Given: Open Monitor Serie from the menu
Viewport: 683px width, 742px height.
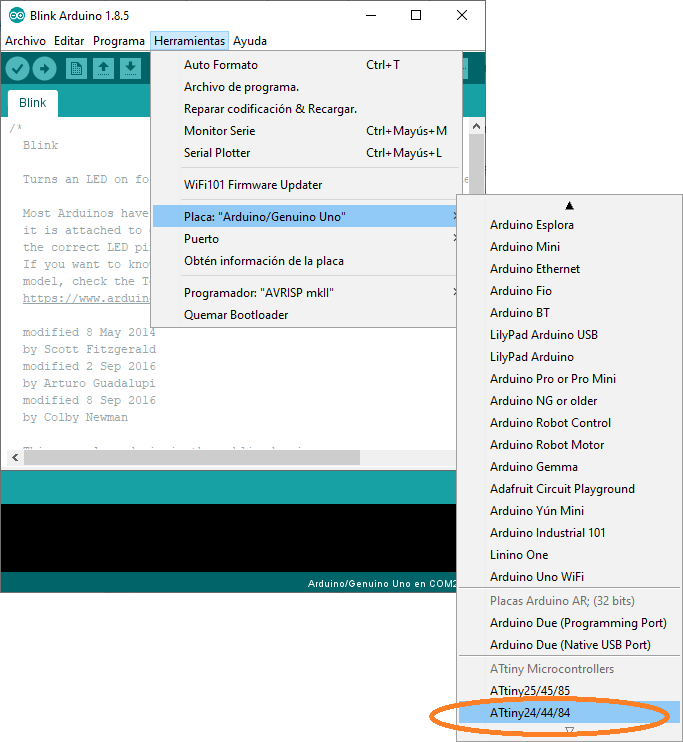Looking at the screenshot, I should [x=307, y=131].
